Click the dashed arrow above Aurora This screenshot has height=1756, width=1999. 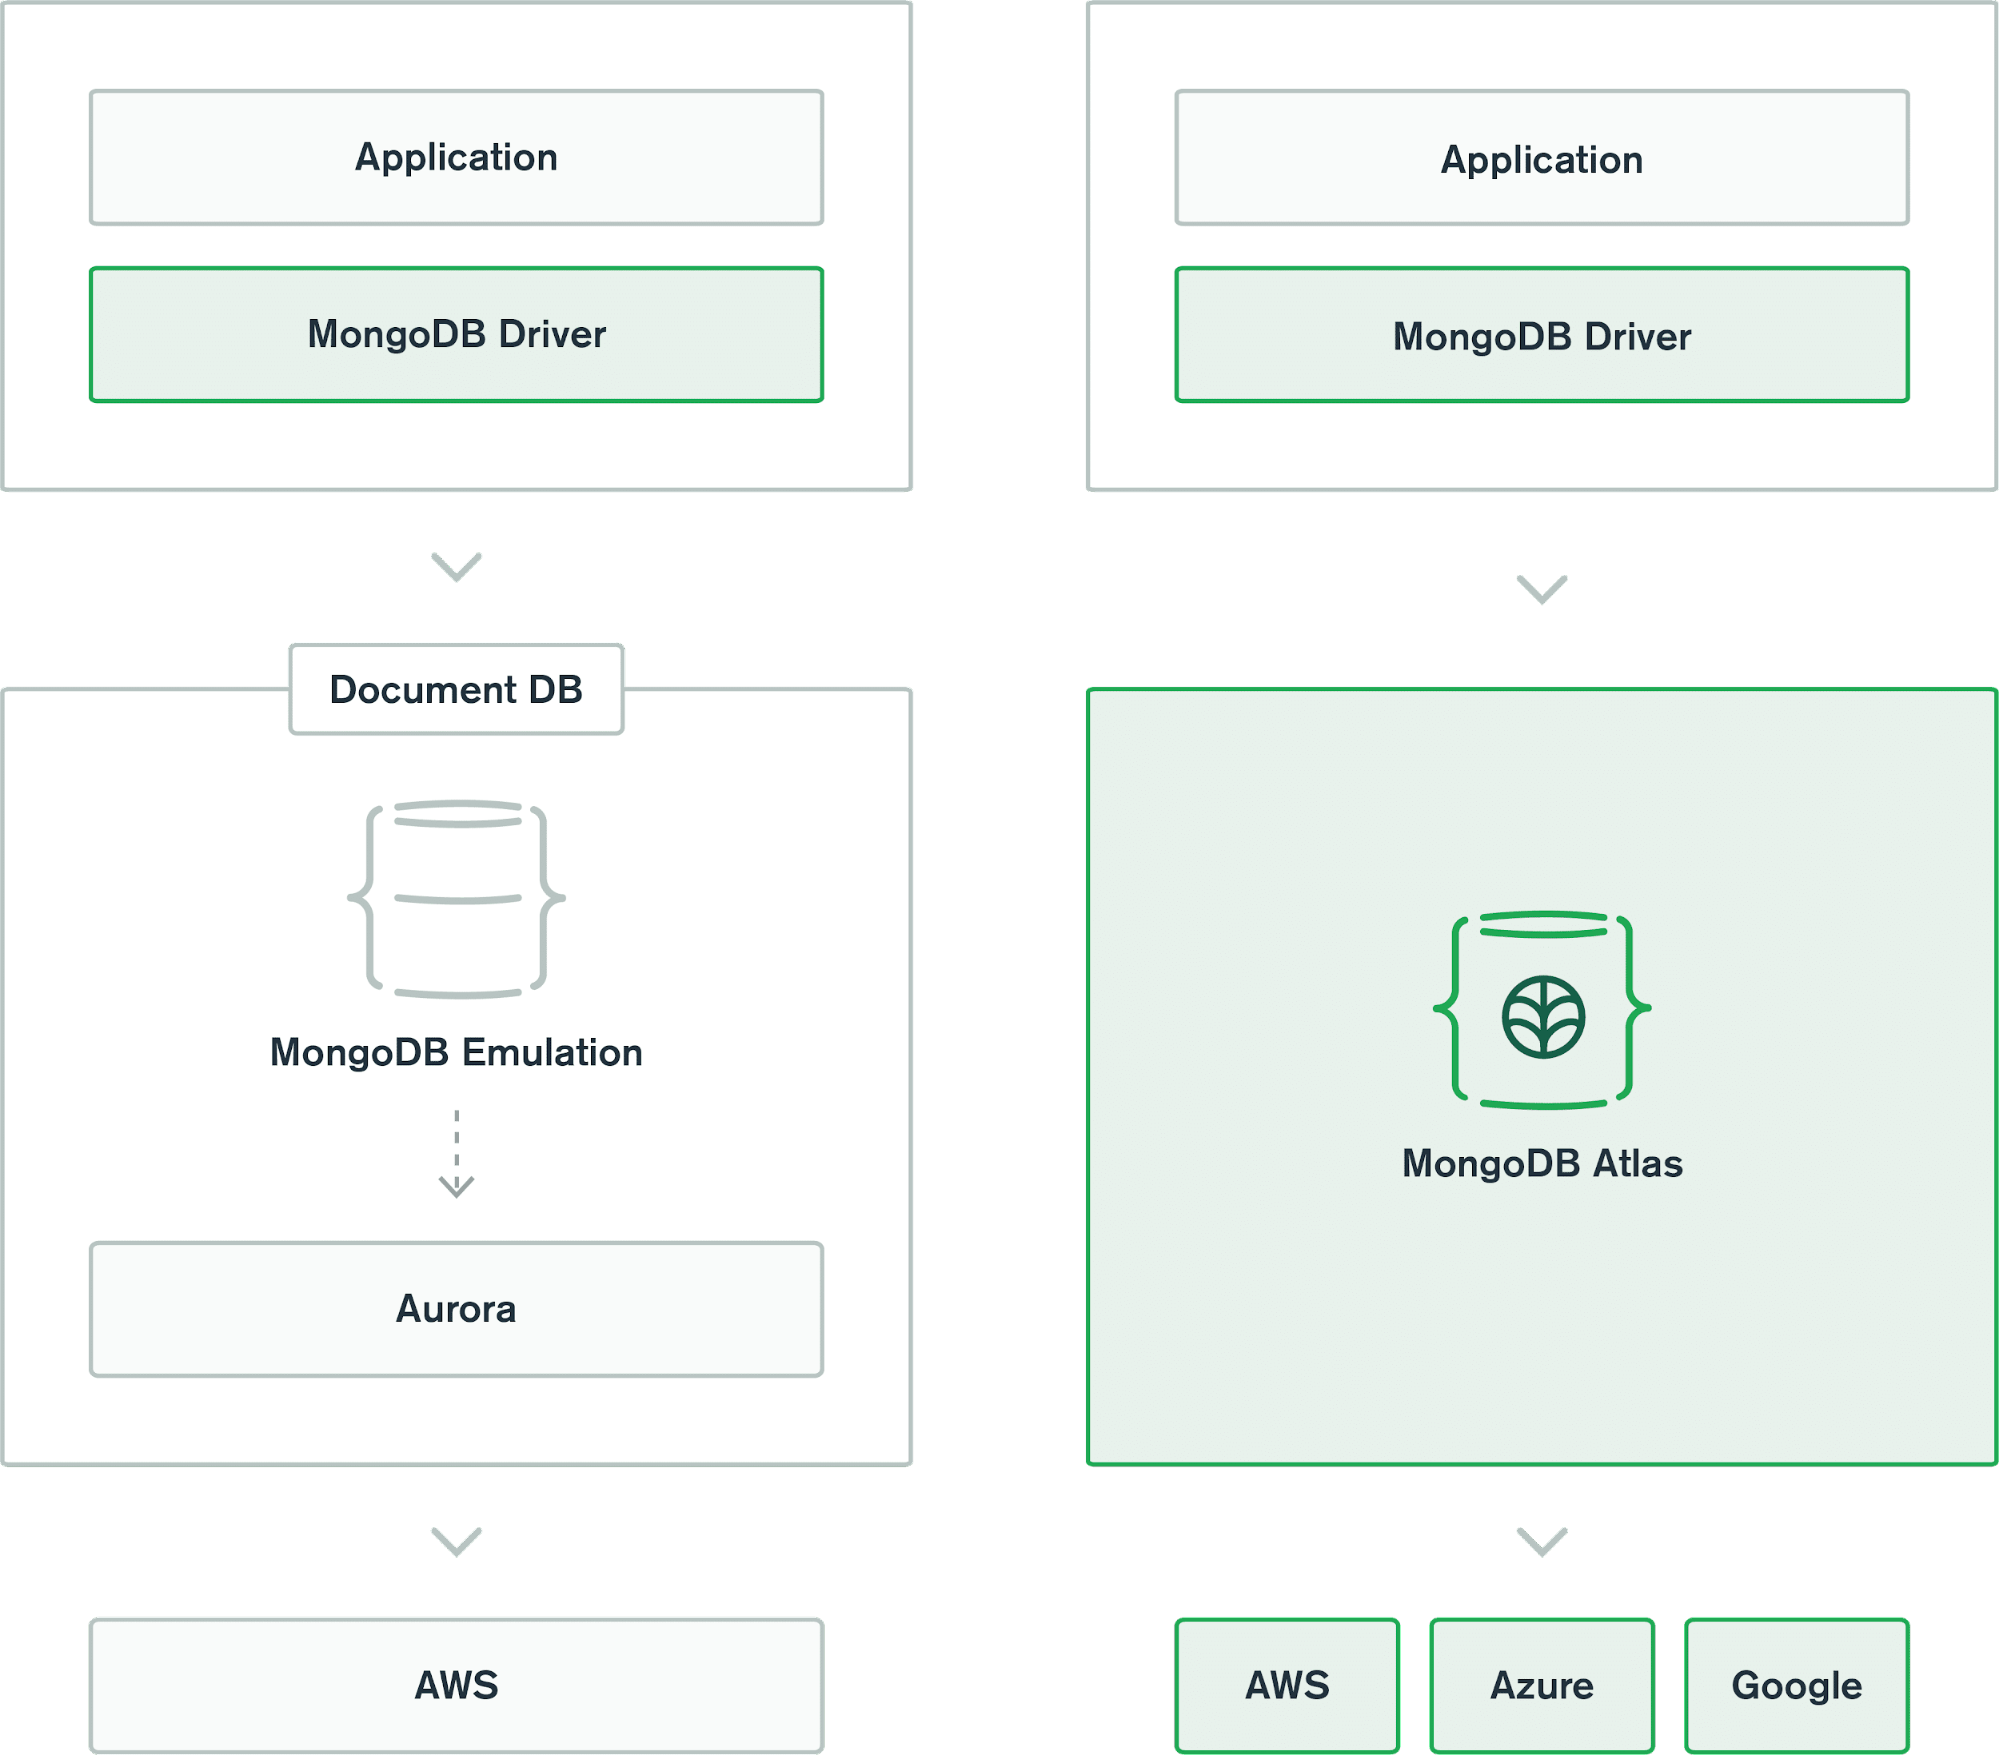pyautogui.click(x=456, y=1153)
